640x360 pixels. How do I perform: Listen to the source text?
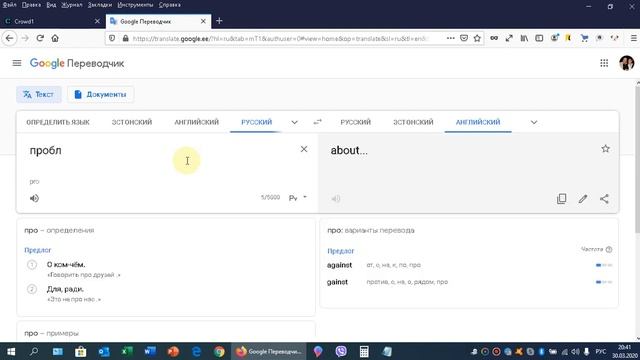(34, 198)
